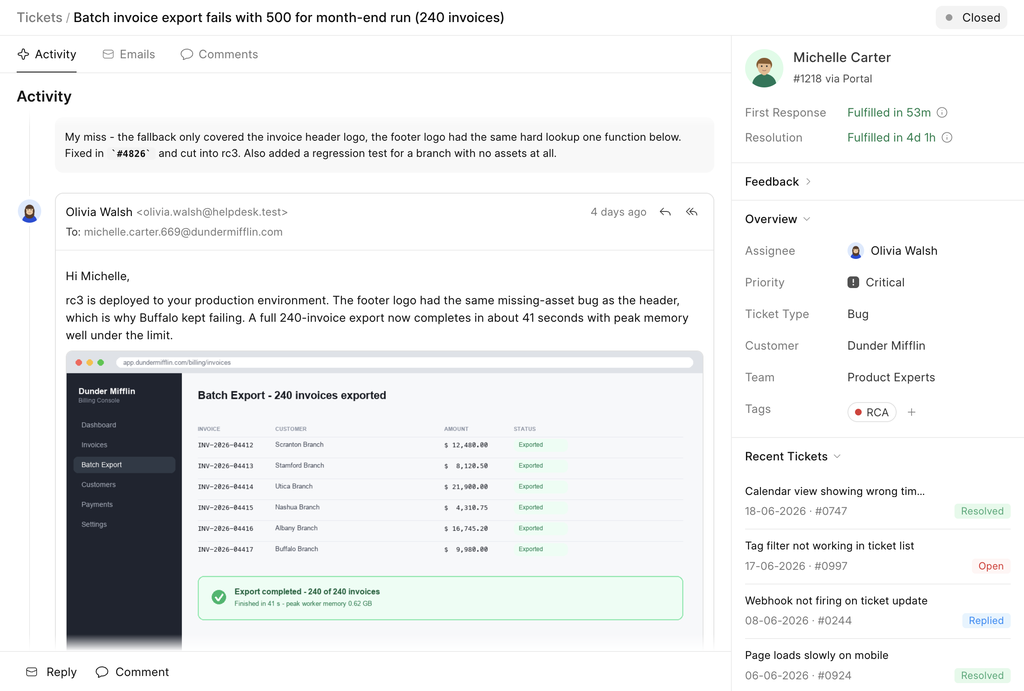Screen dimensions: 1024x691
Task: Click the RCA tag chip
Action: 872,412
